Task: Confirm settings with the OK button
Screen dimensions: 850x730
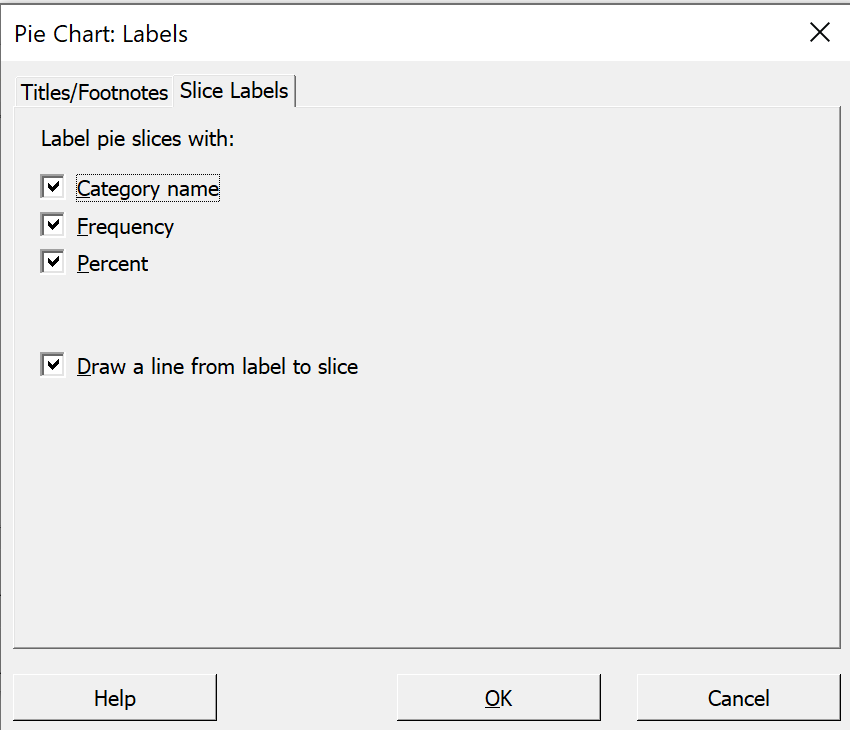Action: pos(499,697)
